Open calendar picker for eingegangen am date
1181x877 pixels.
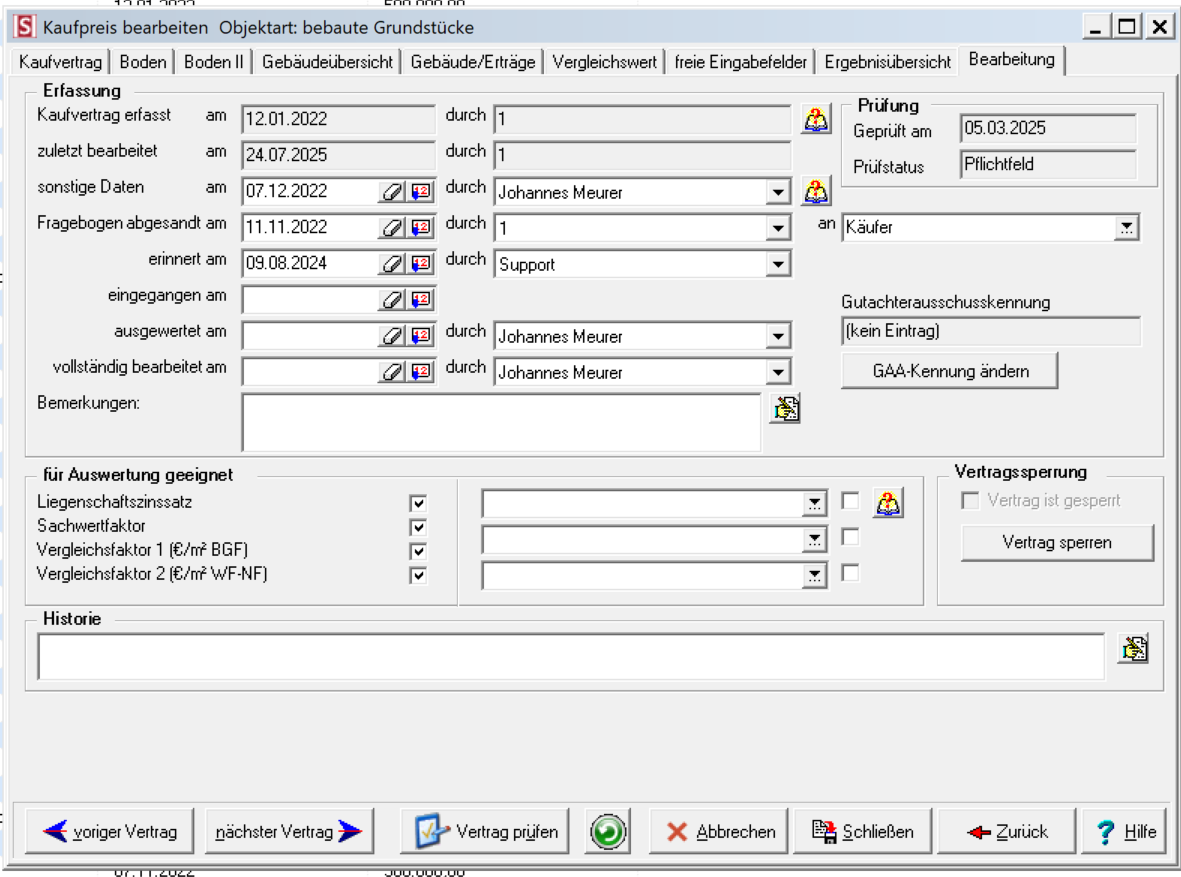point(421,300)
